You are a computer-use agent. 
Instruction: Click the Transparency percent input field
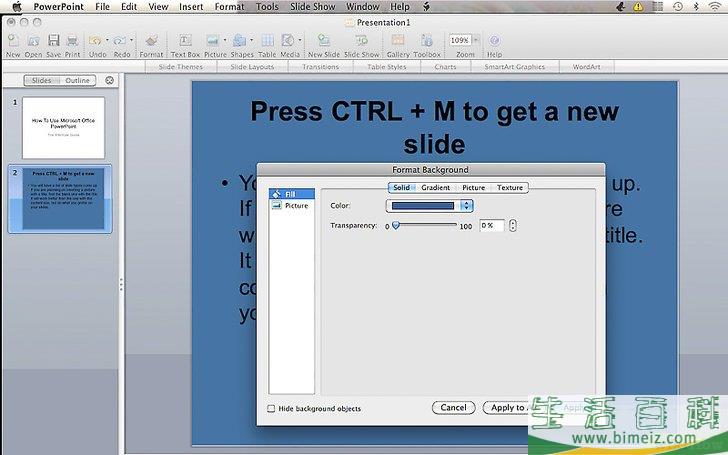[492, 226]
